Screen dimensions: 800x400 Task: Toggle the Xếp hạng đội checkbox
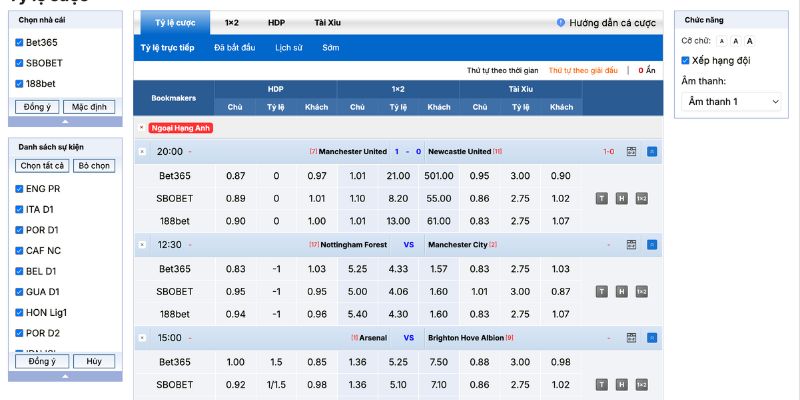pyautogui.click(x=686, y=60)
